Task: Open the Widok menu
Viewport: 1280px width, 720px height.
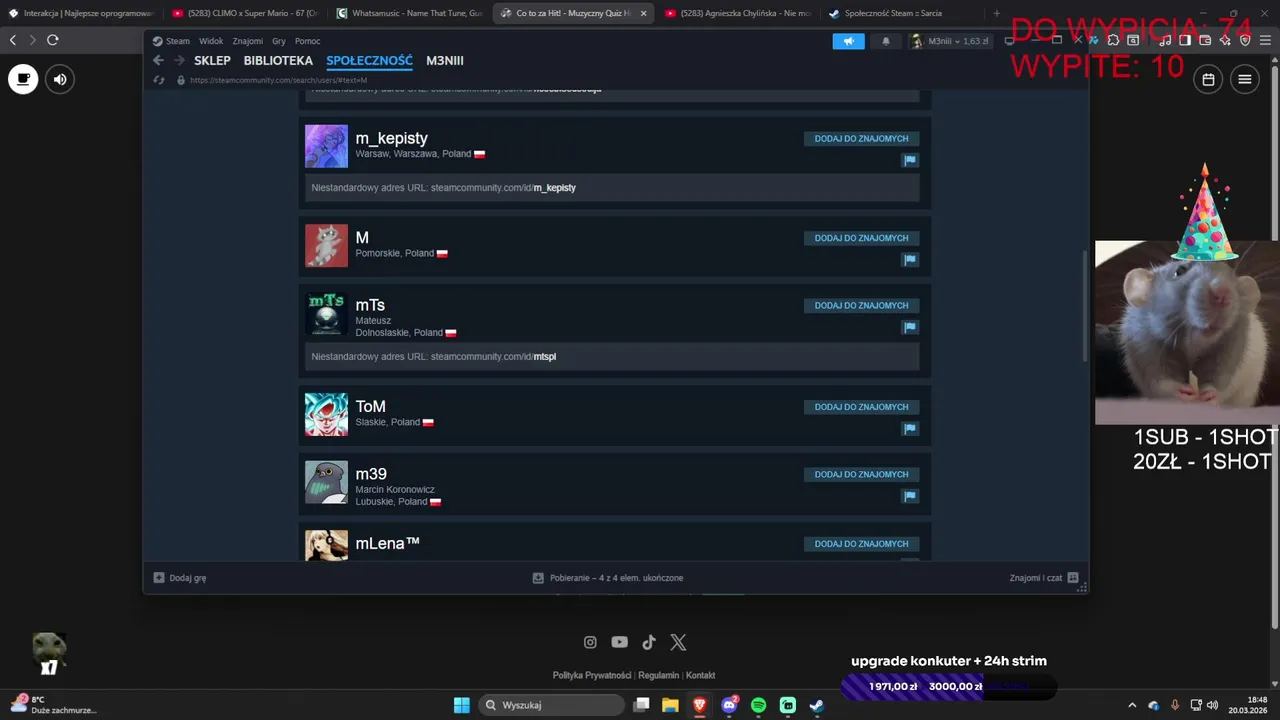Action: pos(211,41)
